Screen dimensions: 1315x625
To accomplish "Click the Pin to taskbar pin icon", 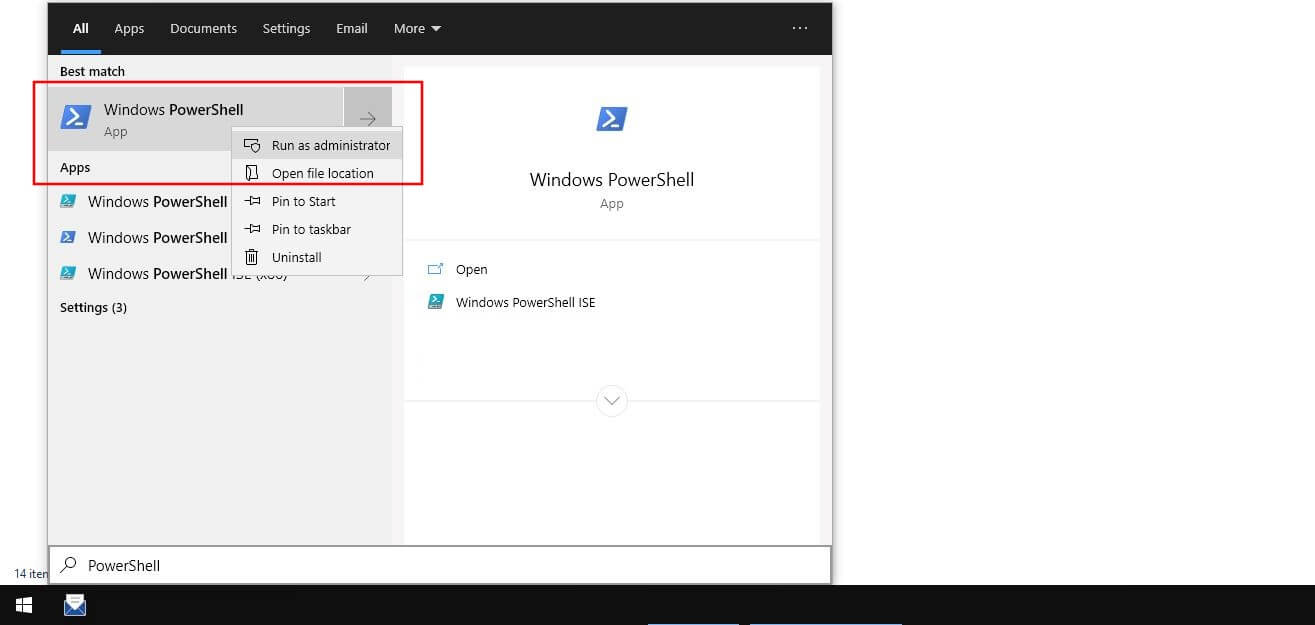I will tap(252, 229).
